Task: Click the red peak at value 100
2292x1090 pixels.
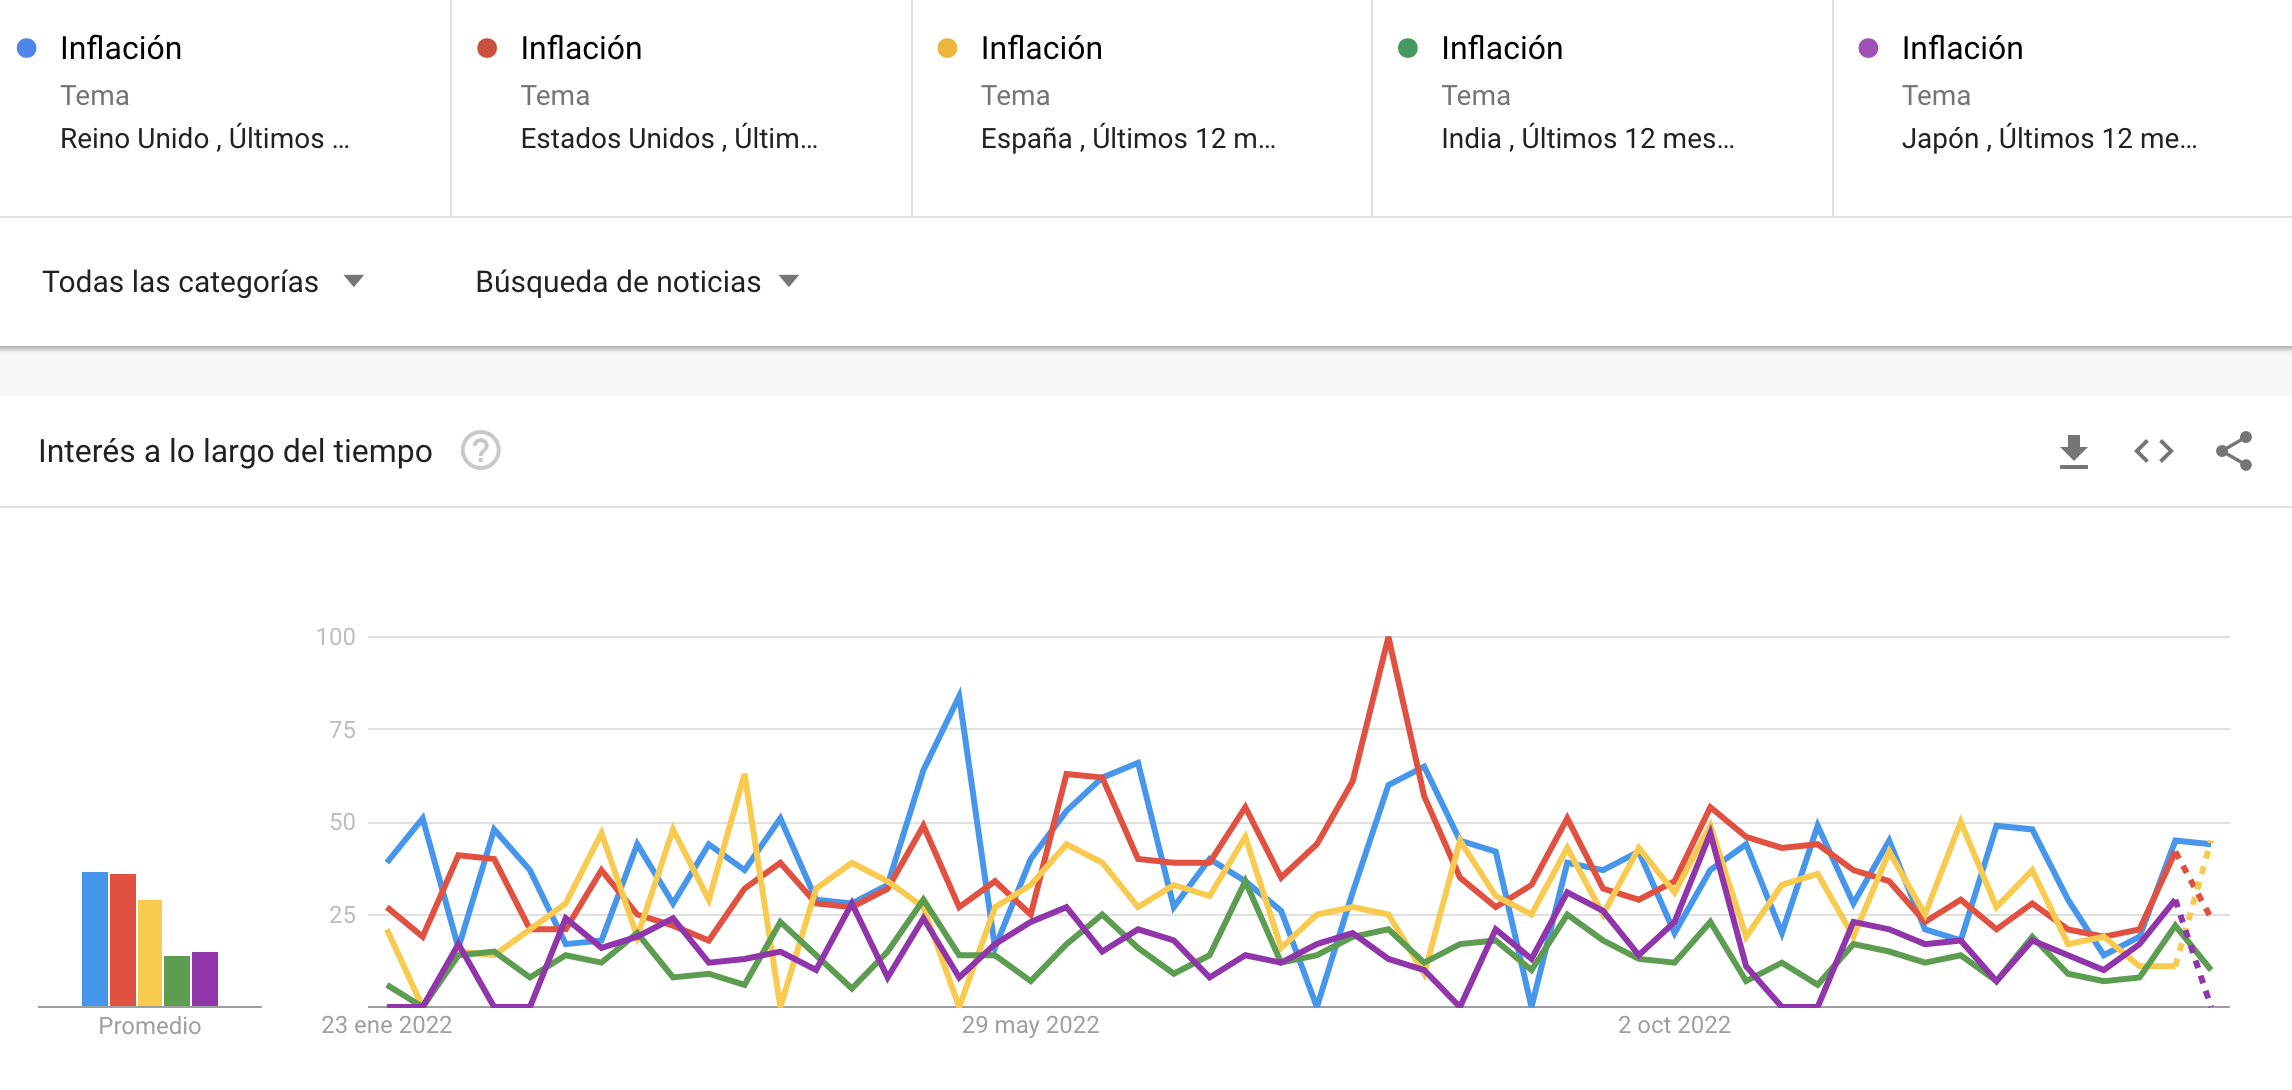Action: [x=1388, y=638]
